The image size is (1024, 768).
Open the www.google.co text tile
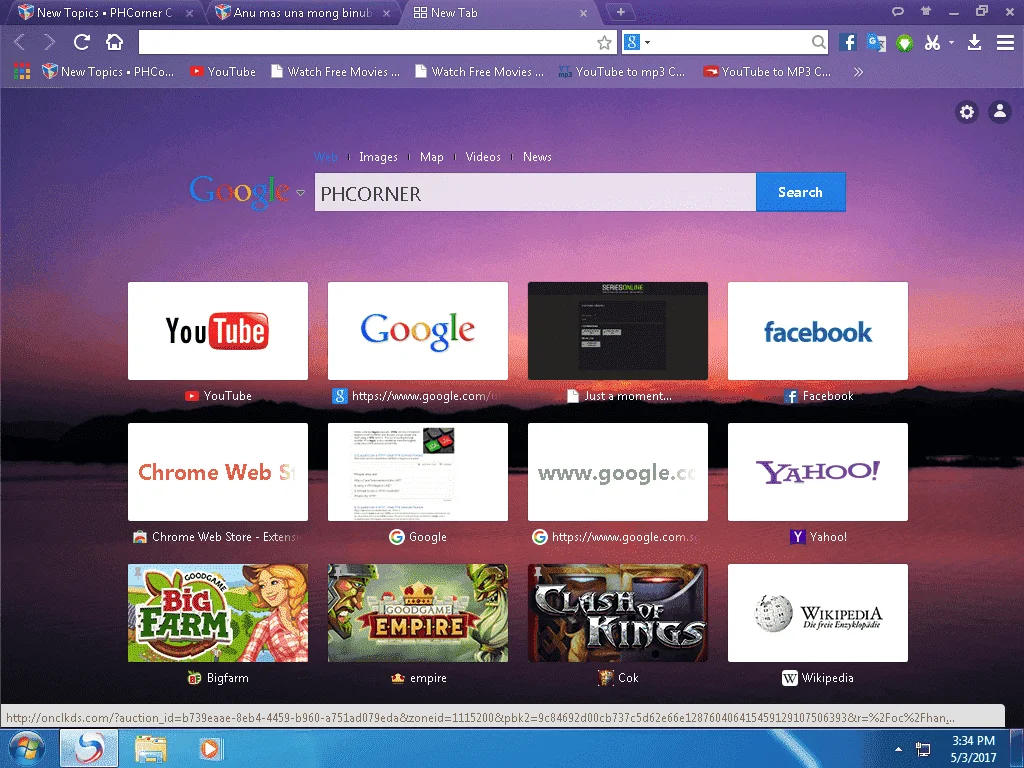(x=617, y=472)
